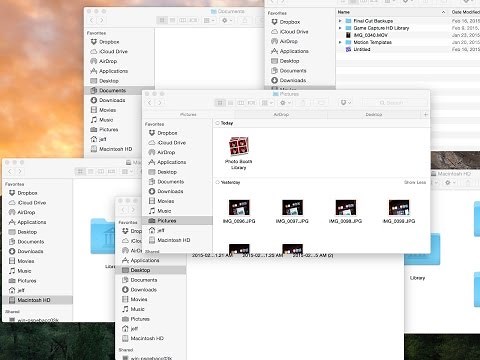Open the arrange dropdown in Pictures window

pos(267,103)
